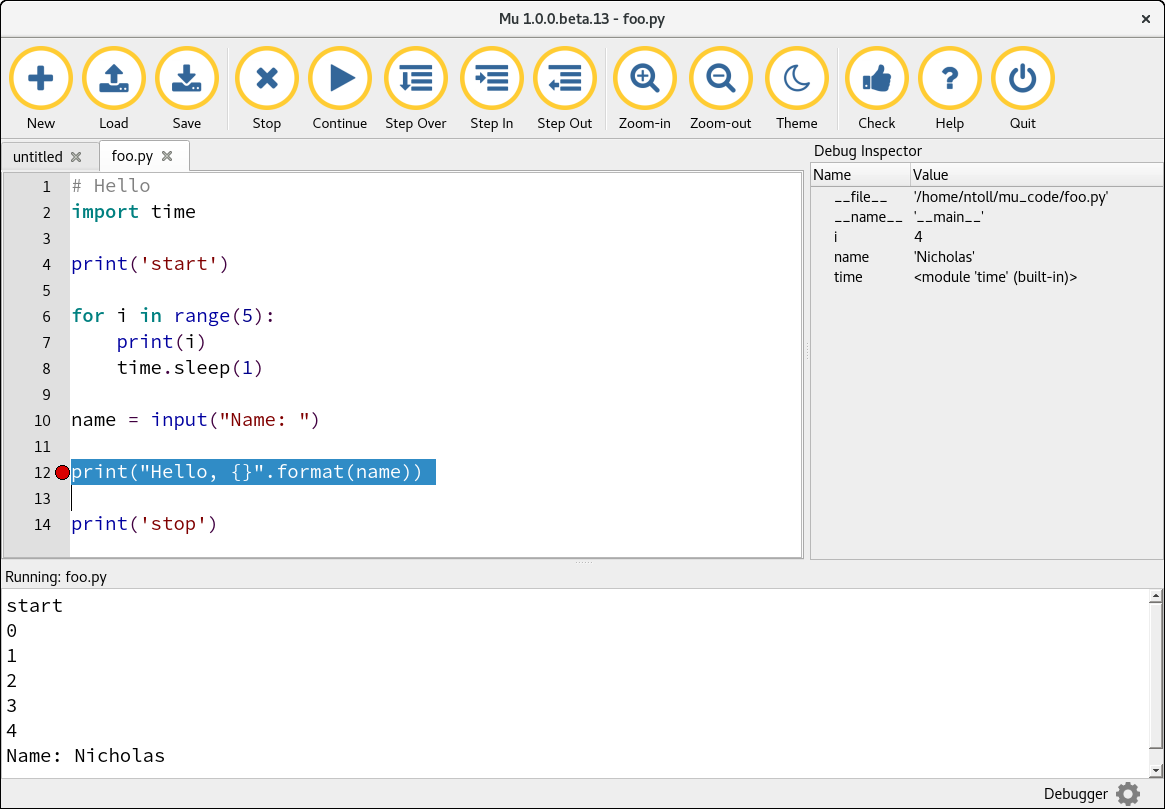Select the time module row

(x=987, y=277)
